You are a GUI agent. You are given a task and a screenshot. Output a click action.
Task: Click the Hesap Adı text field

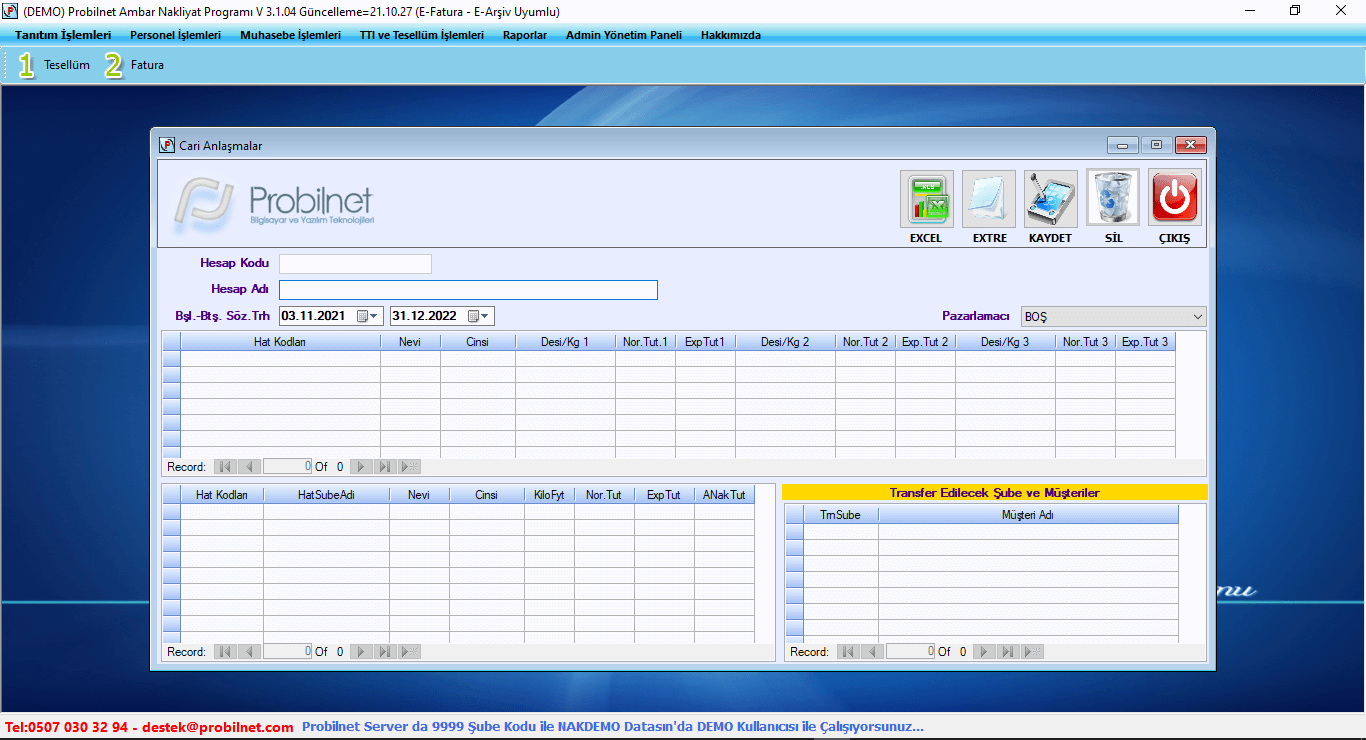coord(468,290)
